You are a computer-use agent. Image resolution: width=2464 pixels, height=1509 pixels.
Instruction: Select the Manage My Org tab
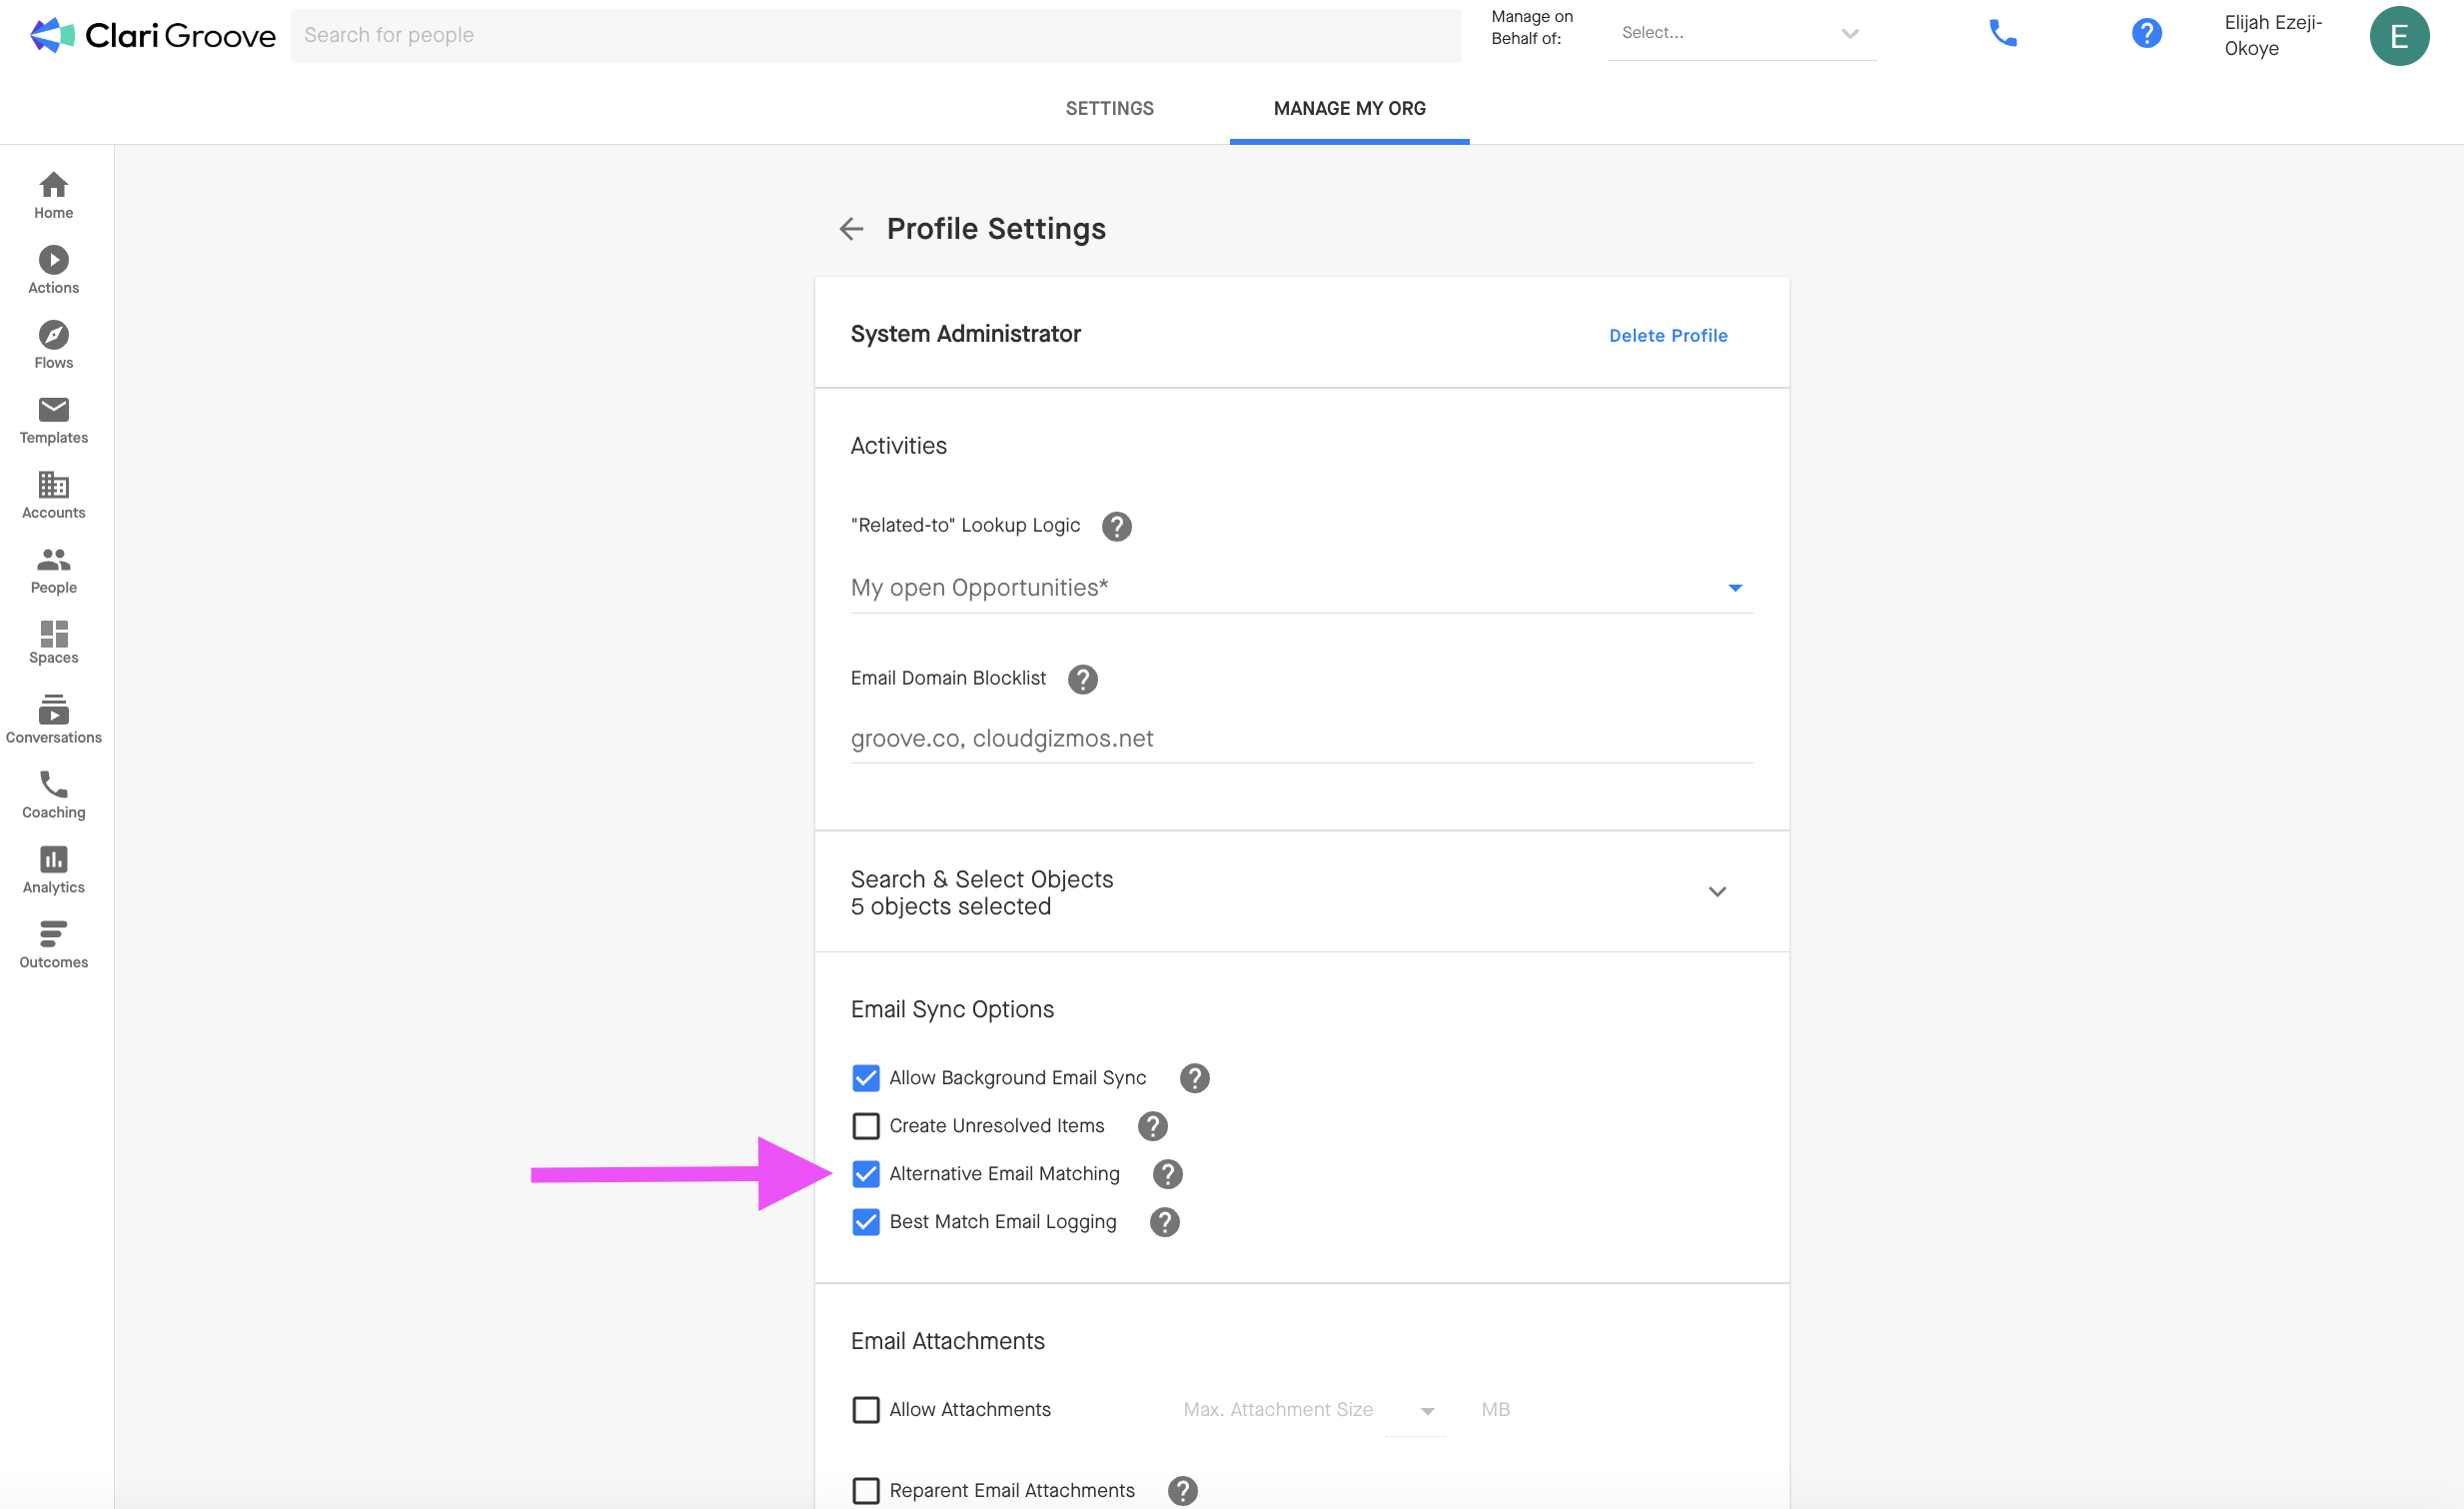click(1349, 108)
